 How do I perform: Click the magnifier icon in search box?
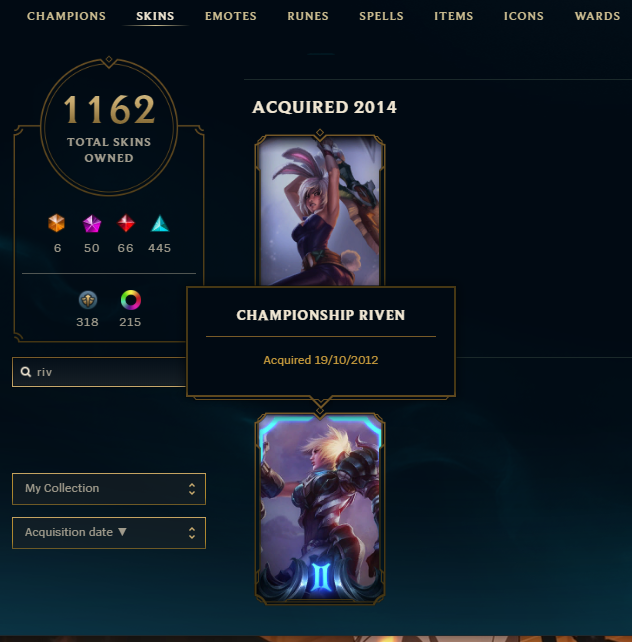coord(26,372)
